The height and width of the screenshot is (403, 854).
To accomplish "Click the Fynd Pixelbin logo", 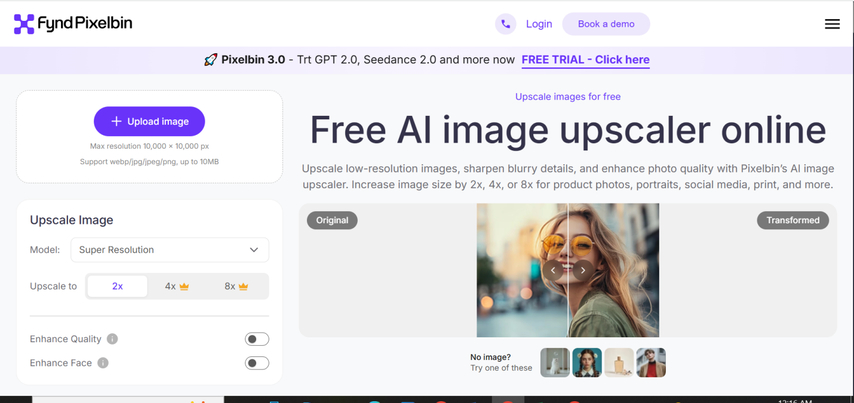I will pos(73,24).
